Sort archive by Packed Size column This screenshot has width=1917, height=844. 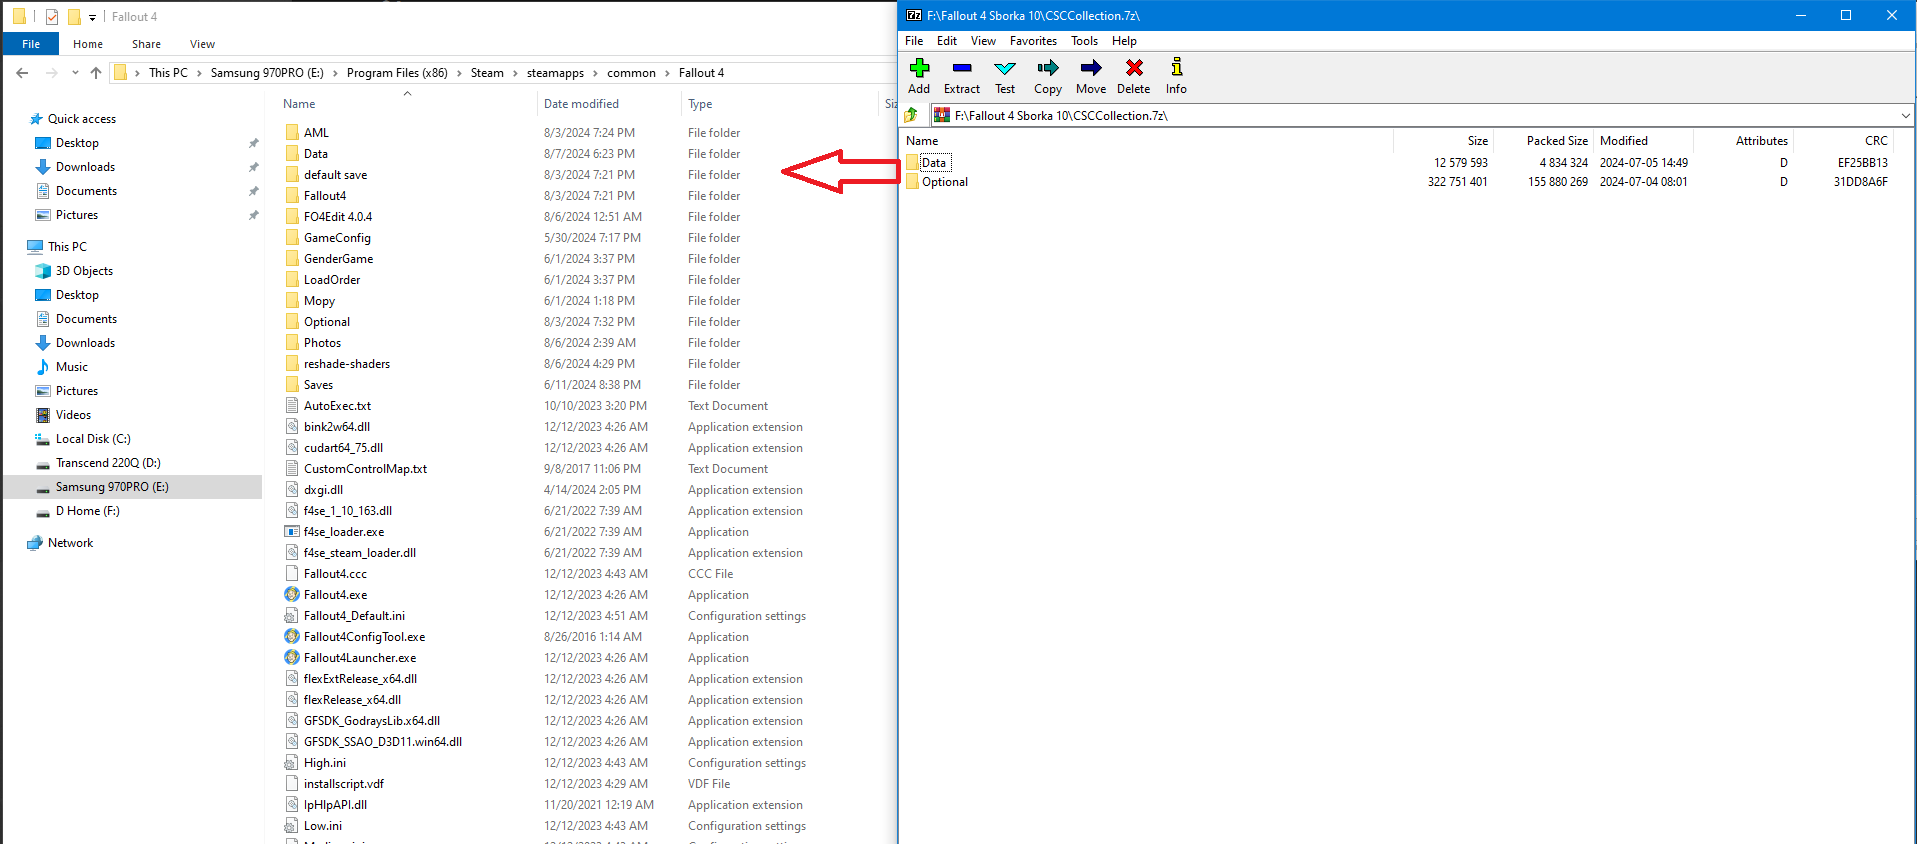click(1556, 141)
